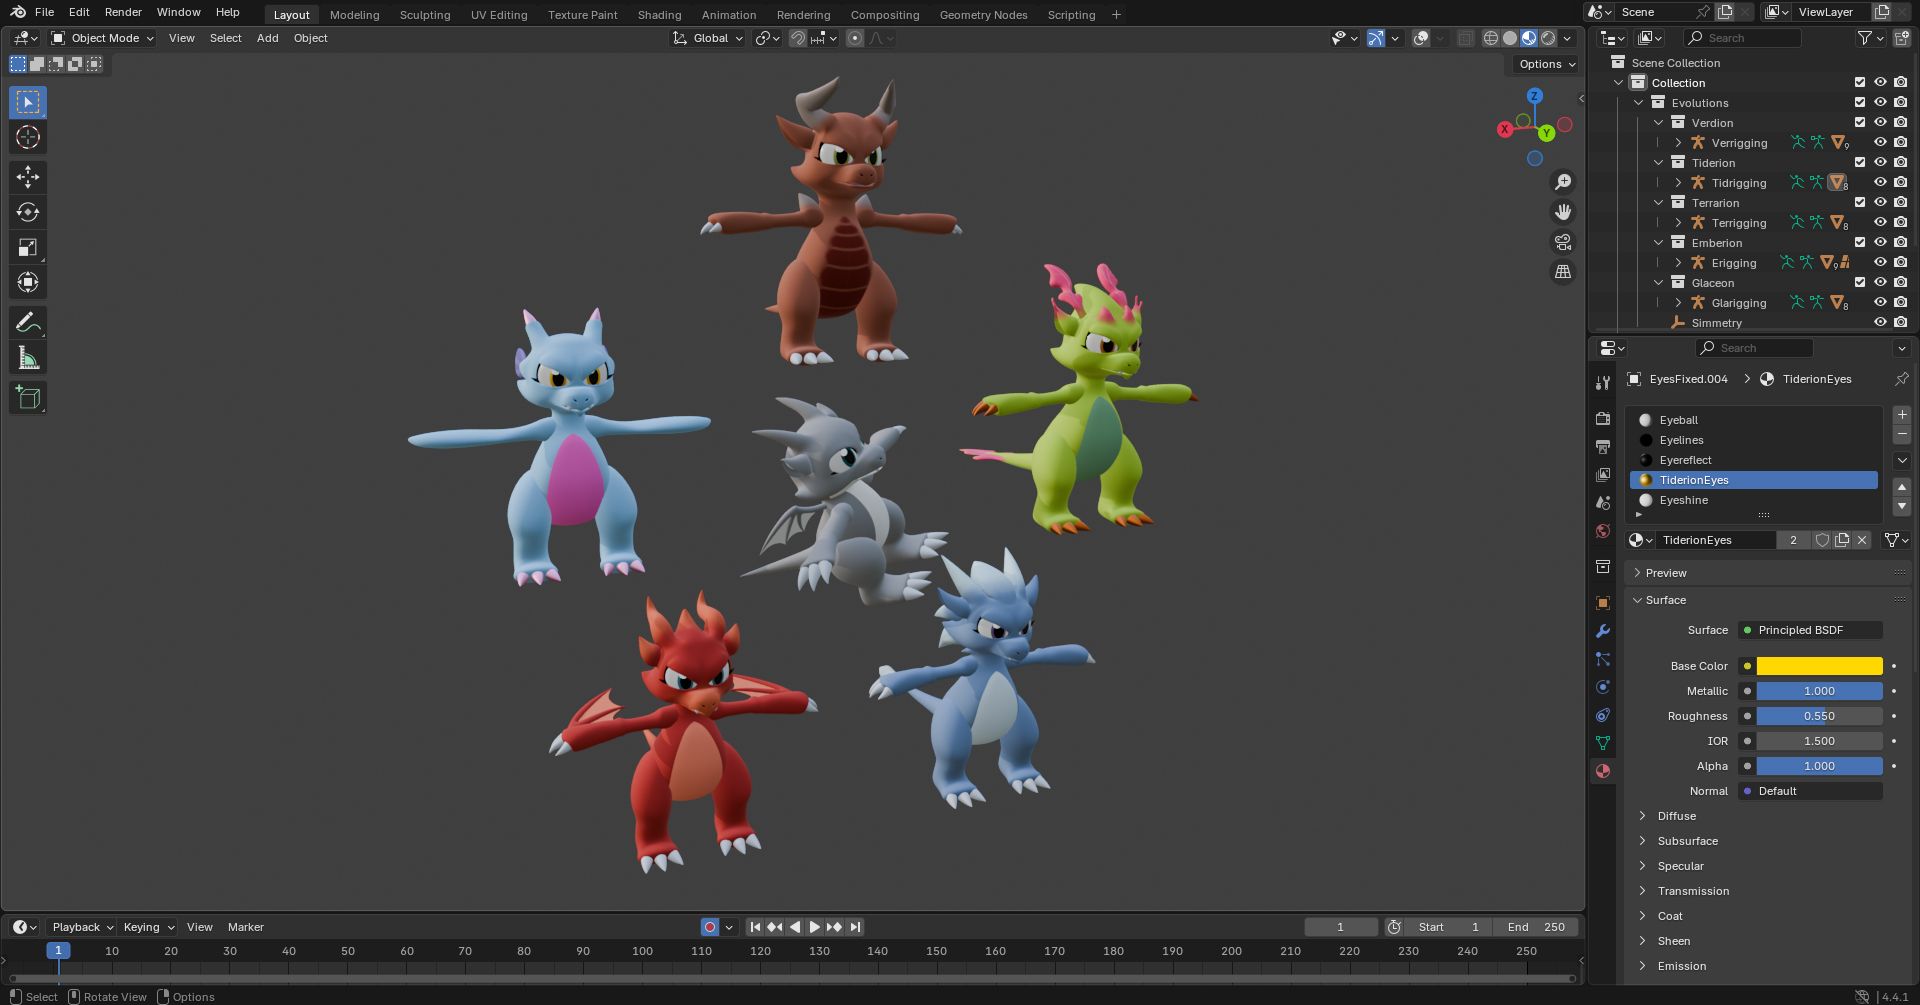Select the Annotate tool
The width and height of the screenshot is (1920, 1005).
click(28, 322)
